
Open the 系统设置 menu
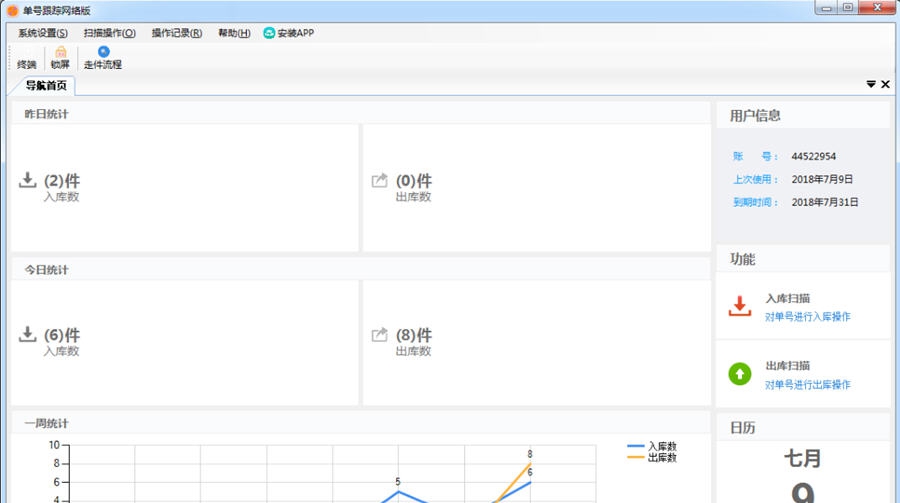tap(43, 33)
